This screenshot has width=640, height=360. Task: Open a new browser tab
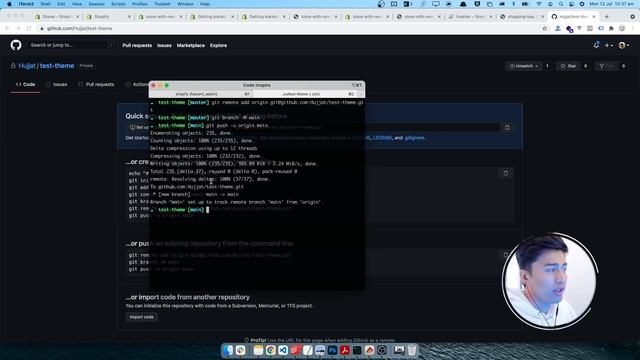tap(607, 17)
